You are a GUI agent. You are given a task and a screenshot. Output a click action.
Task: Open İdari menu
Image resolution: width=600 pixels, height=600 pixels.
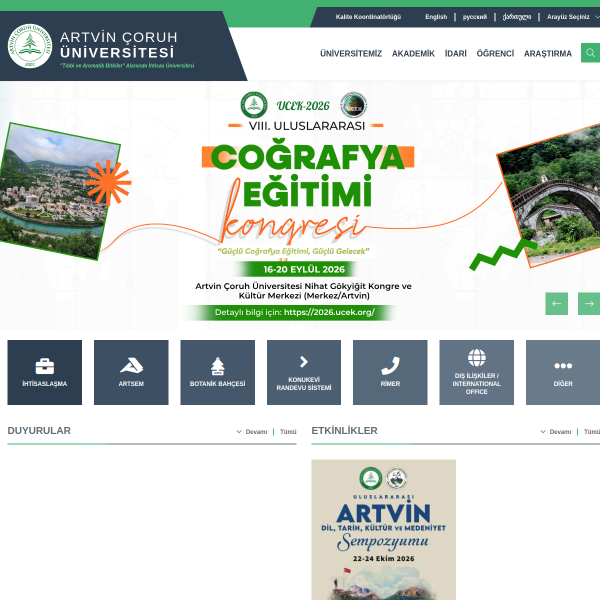456,54
